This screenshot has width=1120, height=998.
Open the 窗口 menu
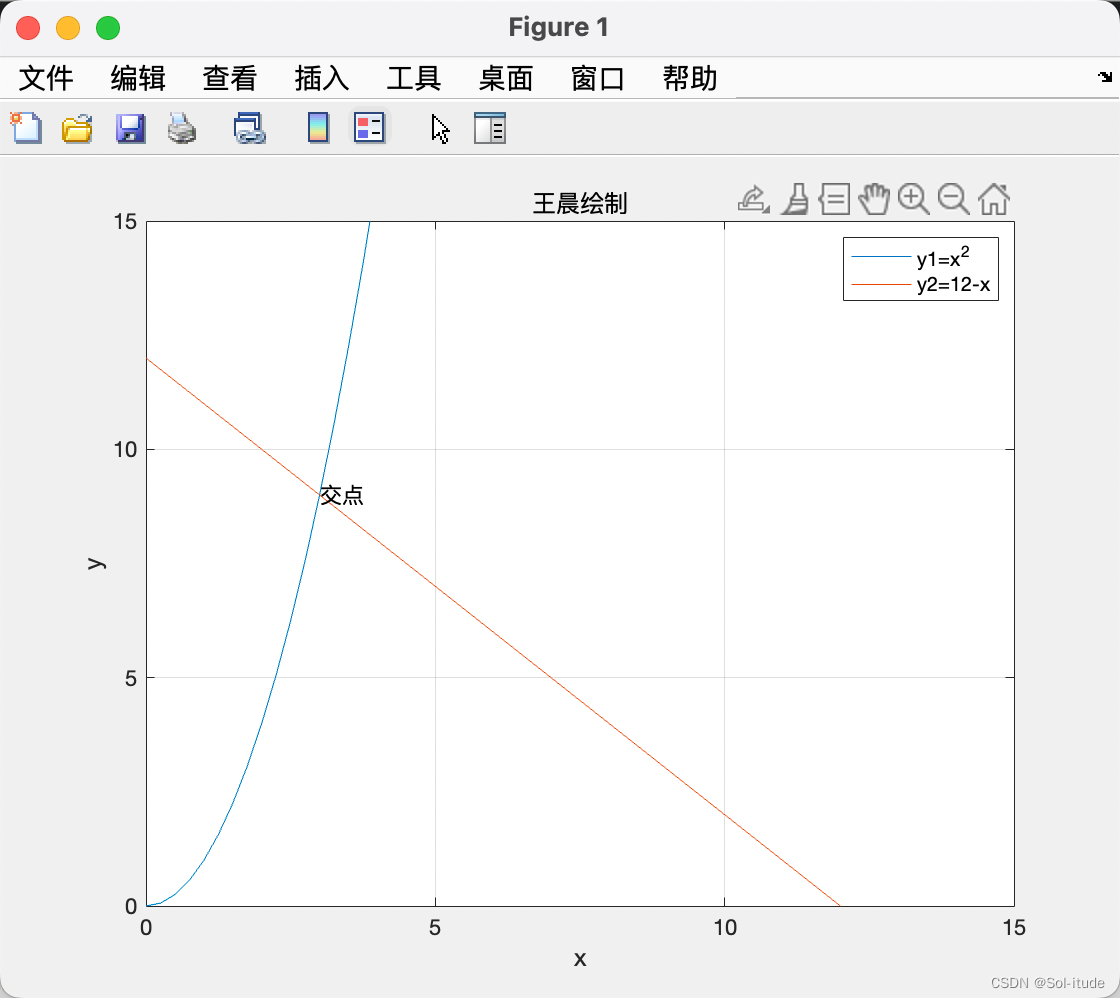tap(598, 78)
